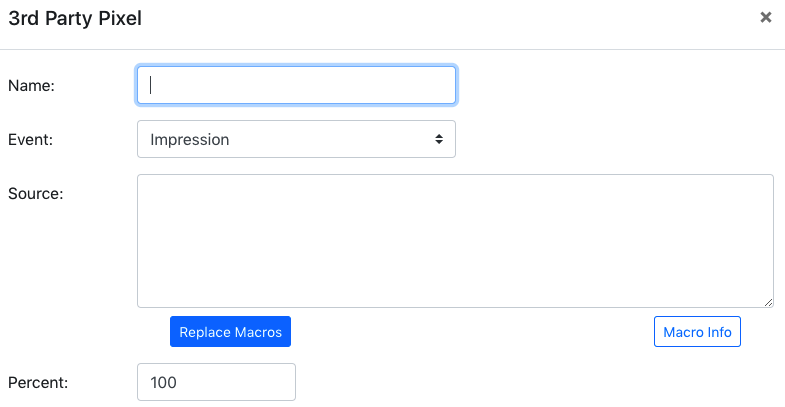Focus the Name text field
This screenshot has height=407, width=785.
296,85
